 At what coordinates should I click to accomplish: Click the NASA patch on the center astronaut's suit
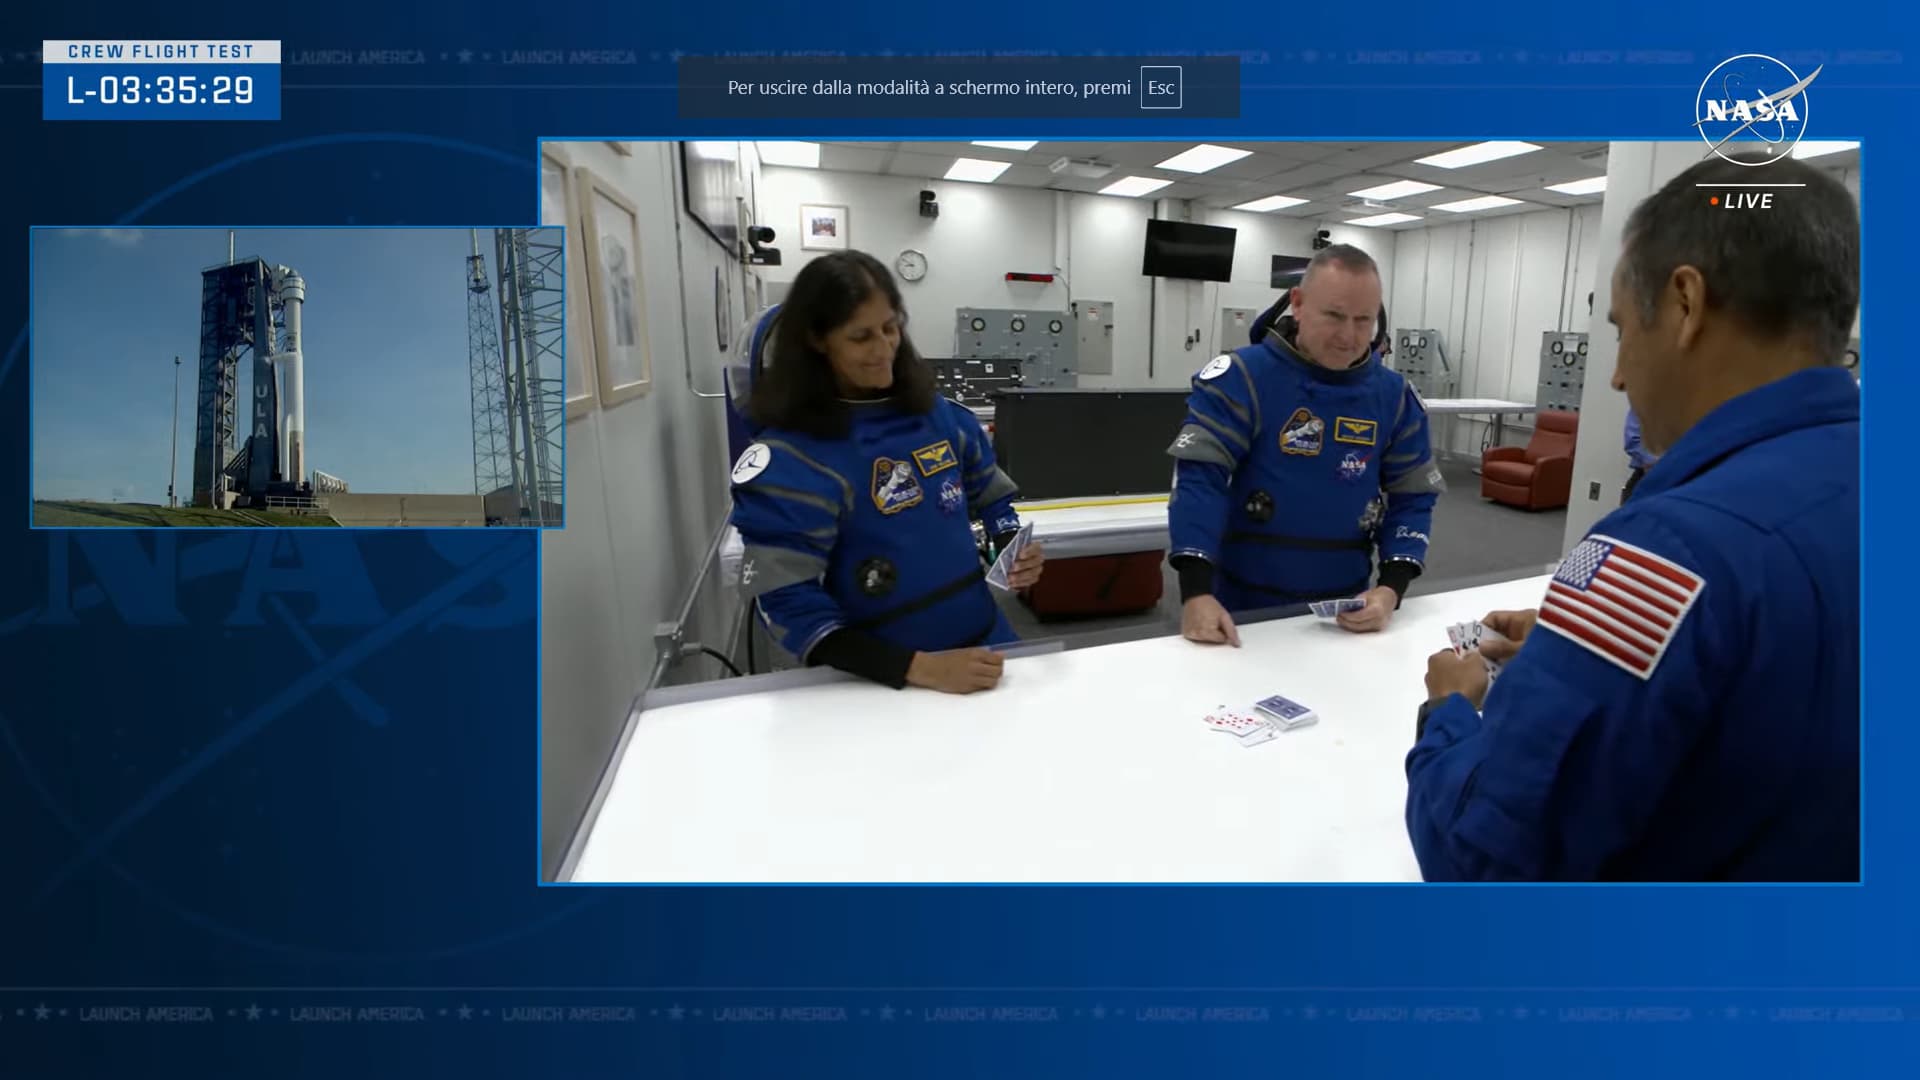1353,465
